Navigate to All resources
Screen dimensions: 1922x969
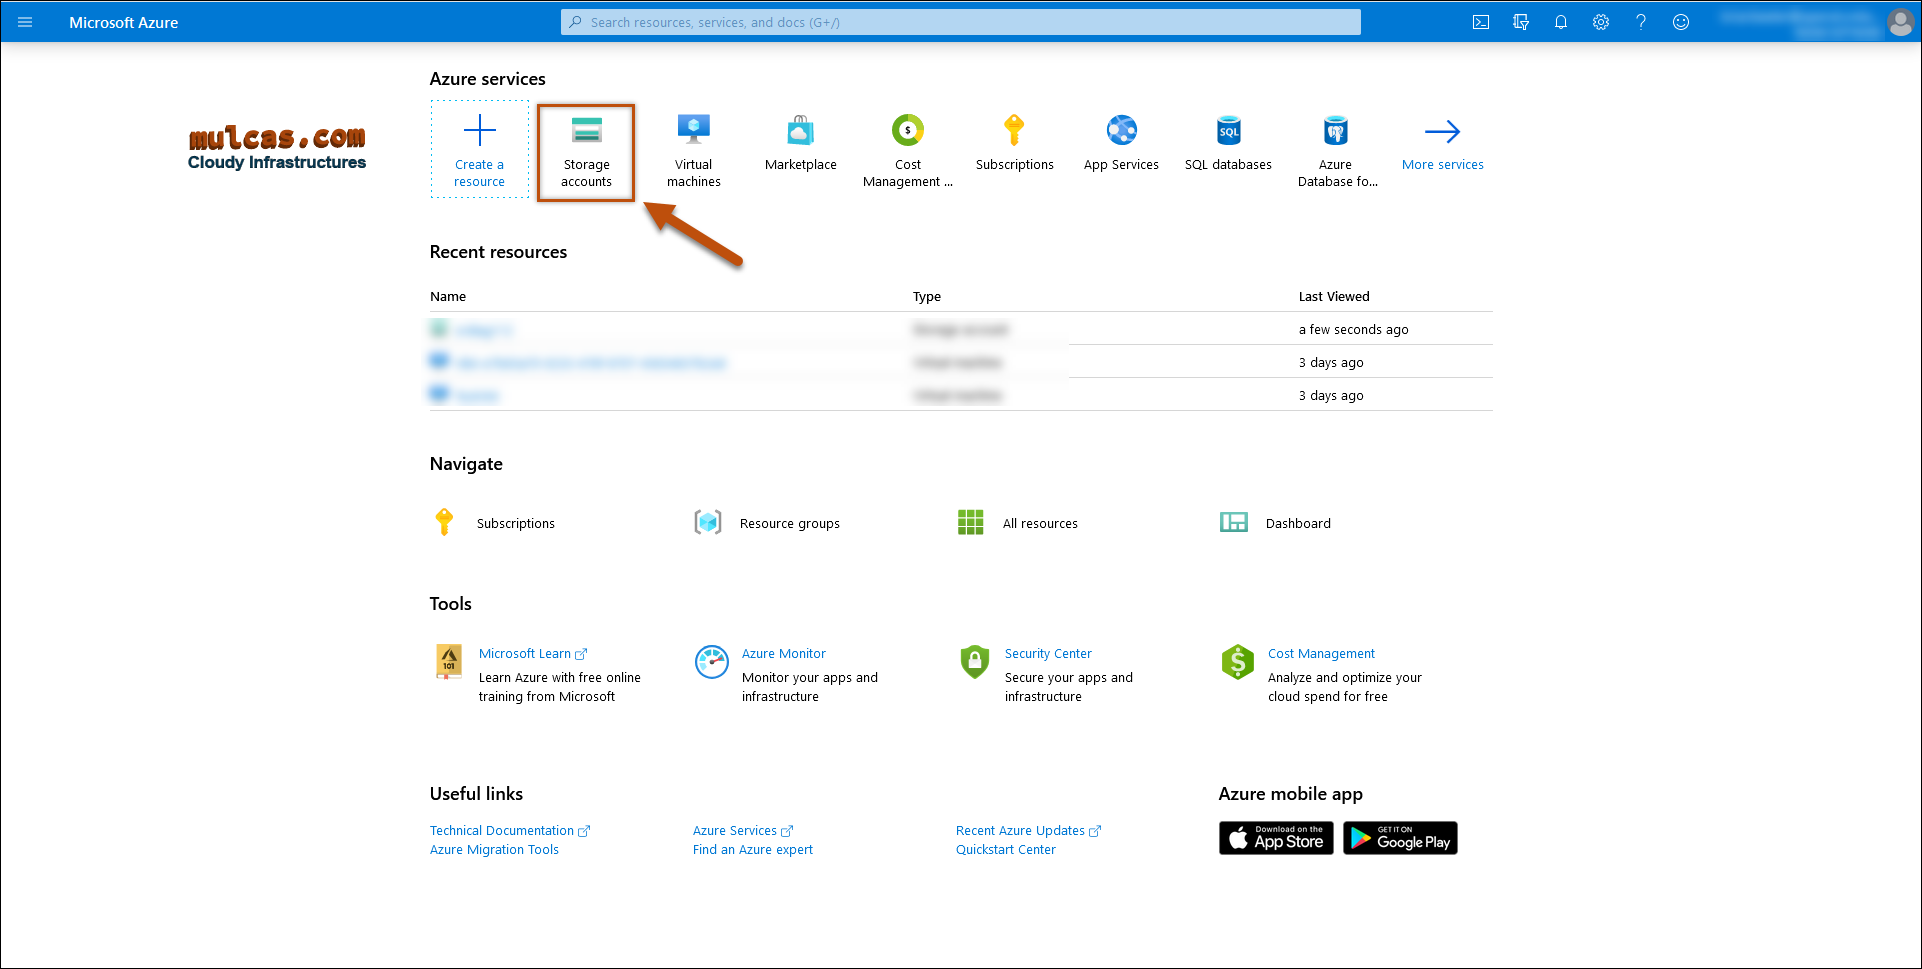click(x=1039, y=523)
